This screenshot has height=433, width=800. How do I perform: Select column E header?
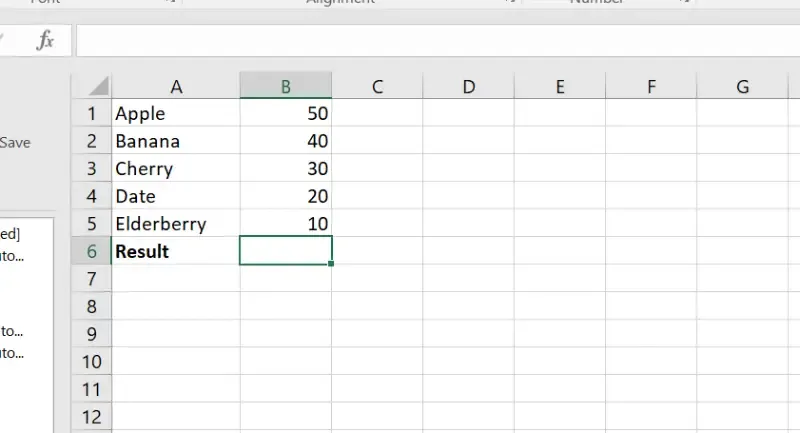[560, 86]
